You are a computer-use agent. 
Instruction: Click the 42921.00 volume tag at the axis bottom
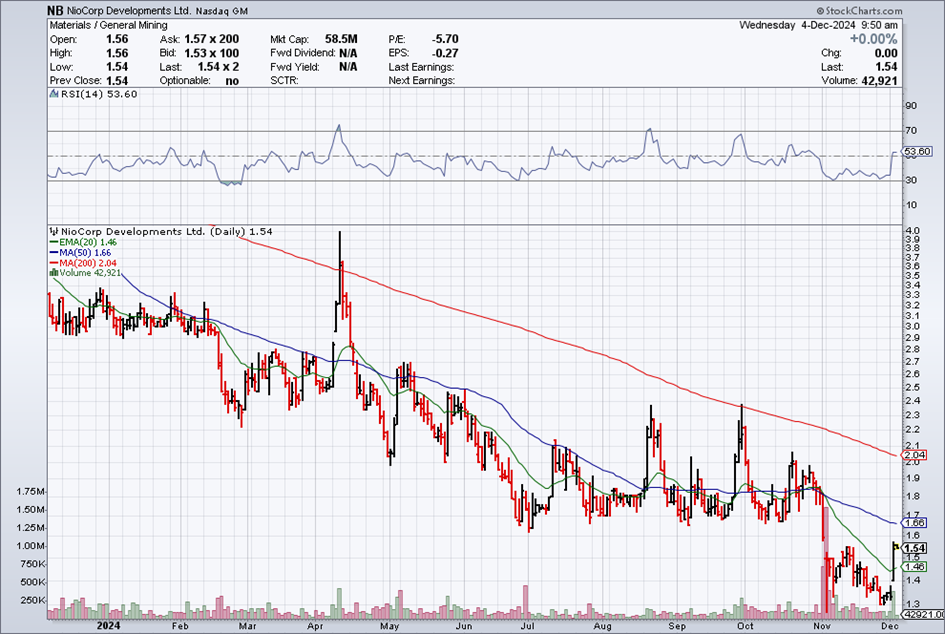[923, 614]
